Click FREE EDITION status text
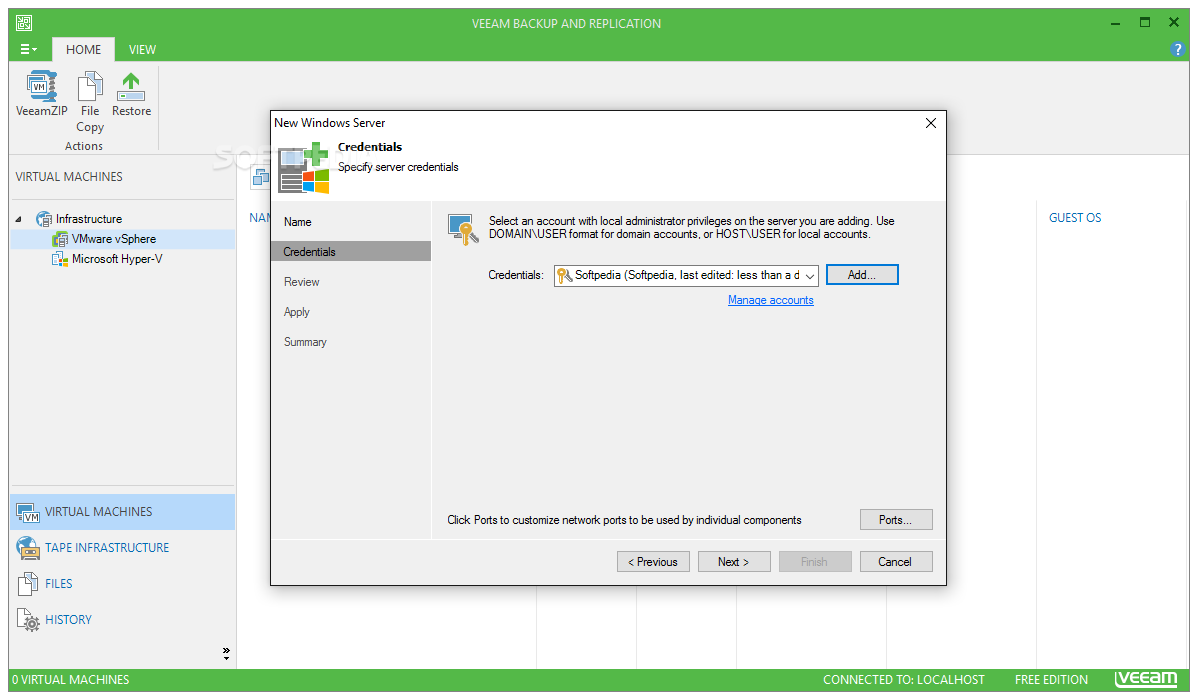1198x700 pixels. (1051, 679)
